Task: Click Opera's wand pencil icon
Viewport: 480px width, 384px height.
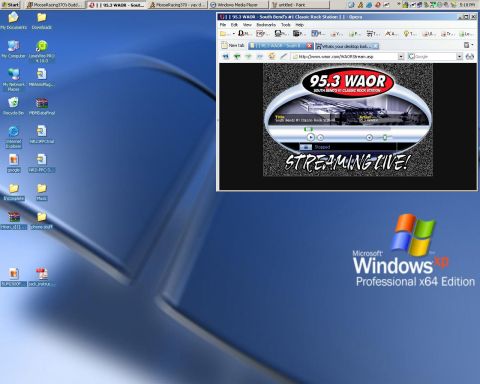Action: pyautogui.click(x=283, y=56)
